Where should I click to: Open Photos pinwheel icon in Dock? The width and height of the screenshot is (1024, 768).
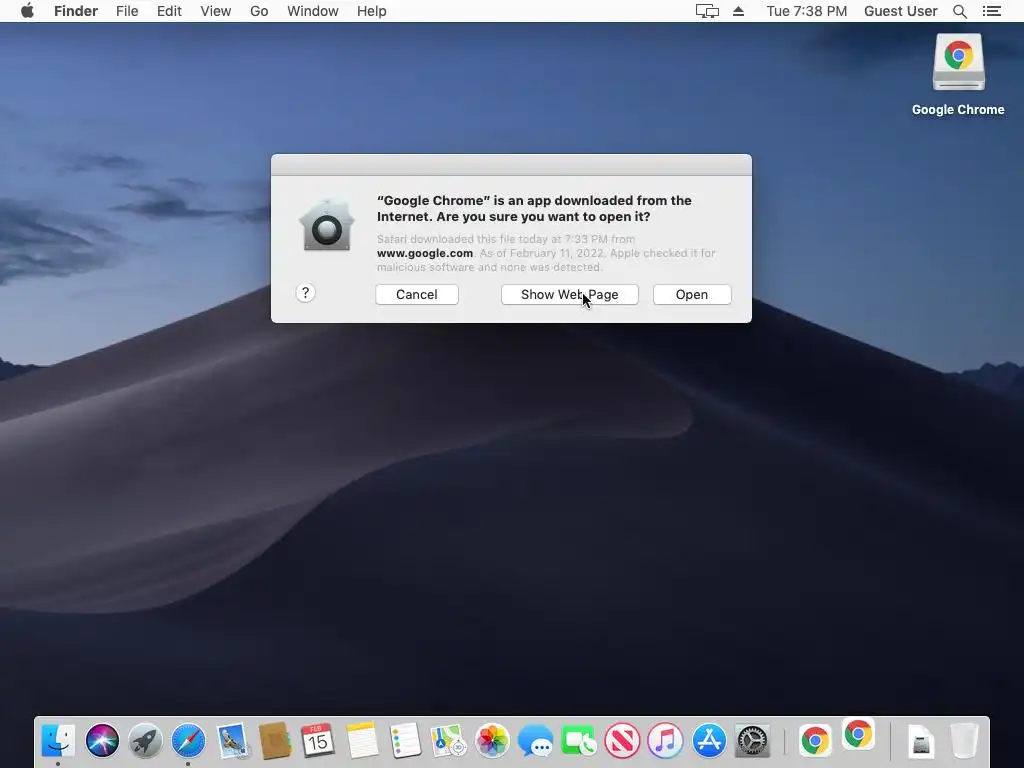492,741
